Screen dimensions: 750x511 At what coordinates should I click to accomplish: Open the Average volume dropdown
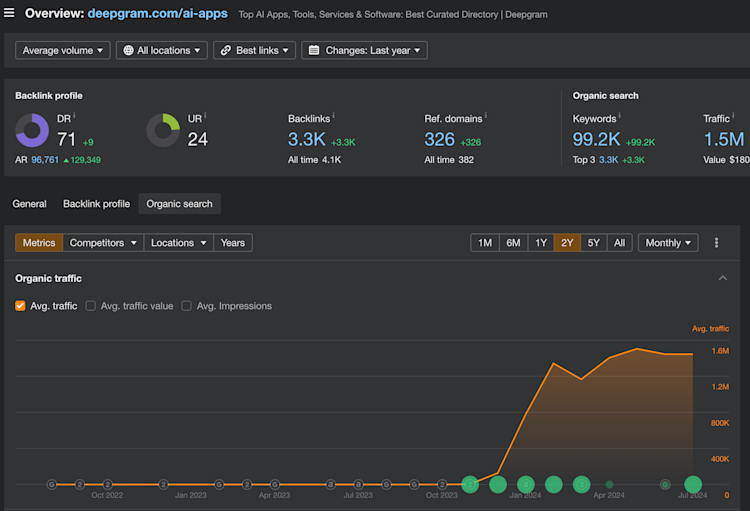63,50
